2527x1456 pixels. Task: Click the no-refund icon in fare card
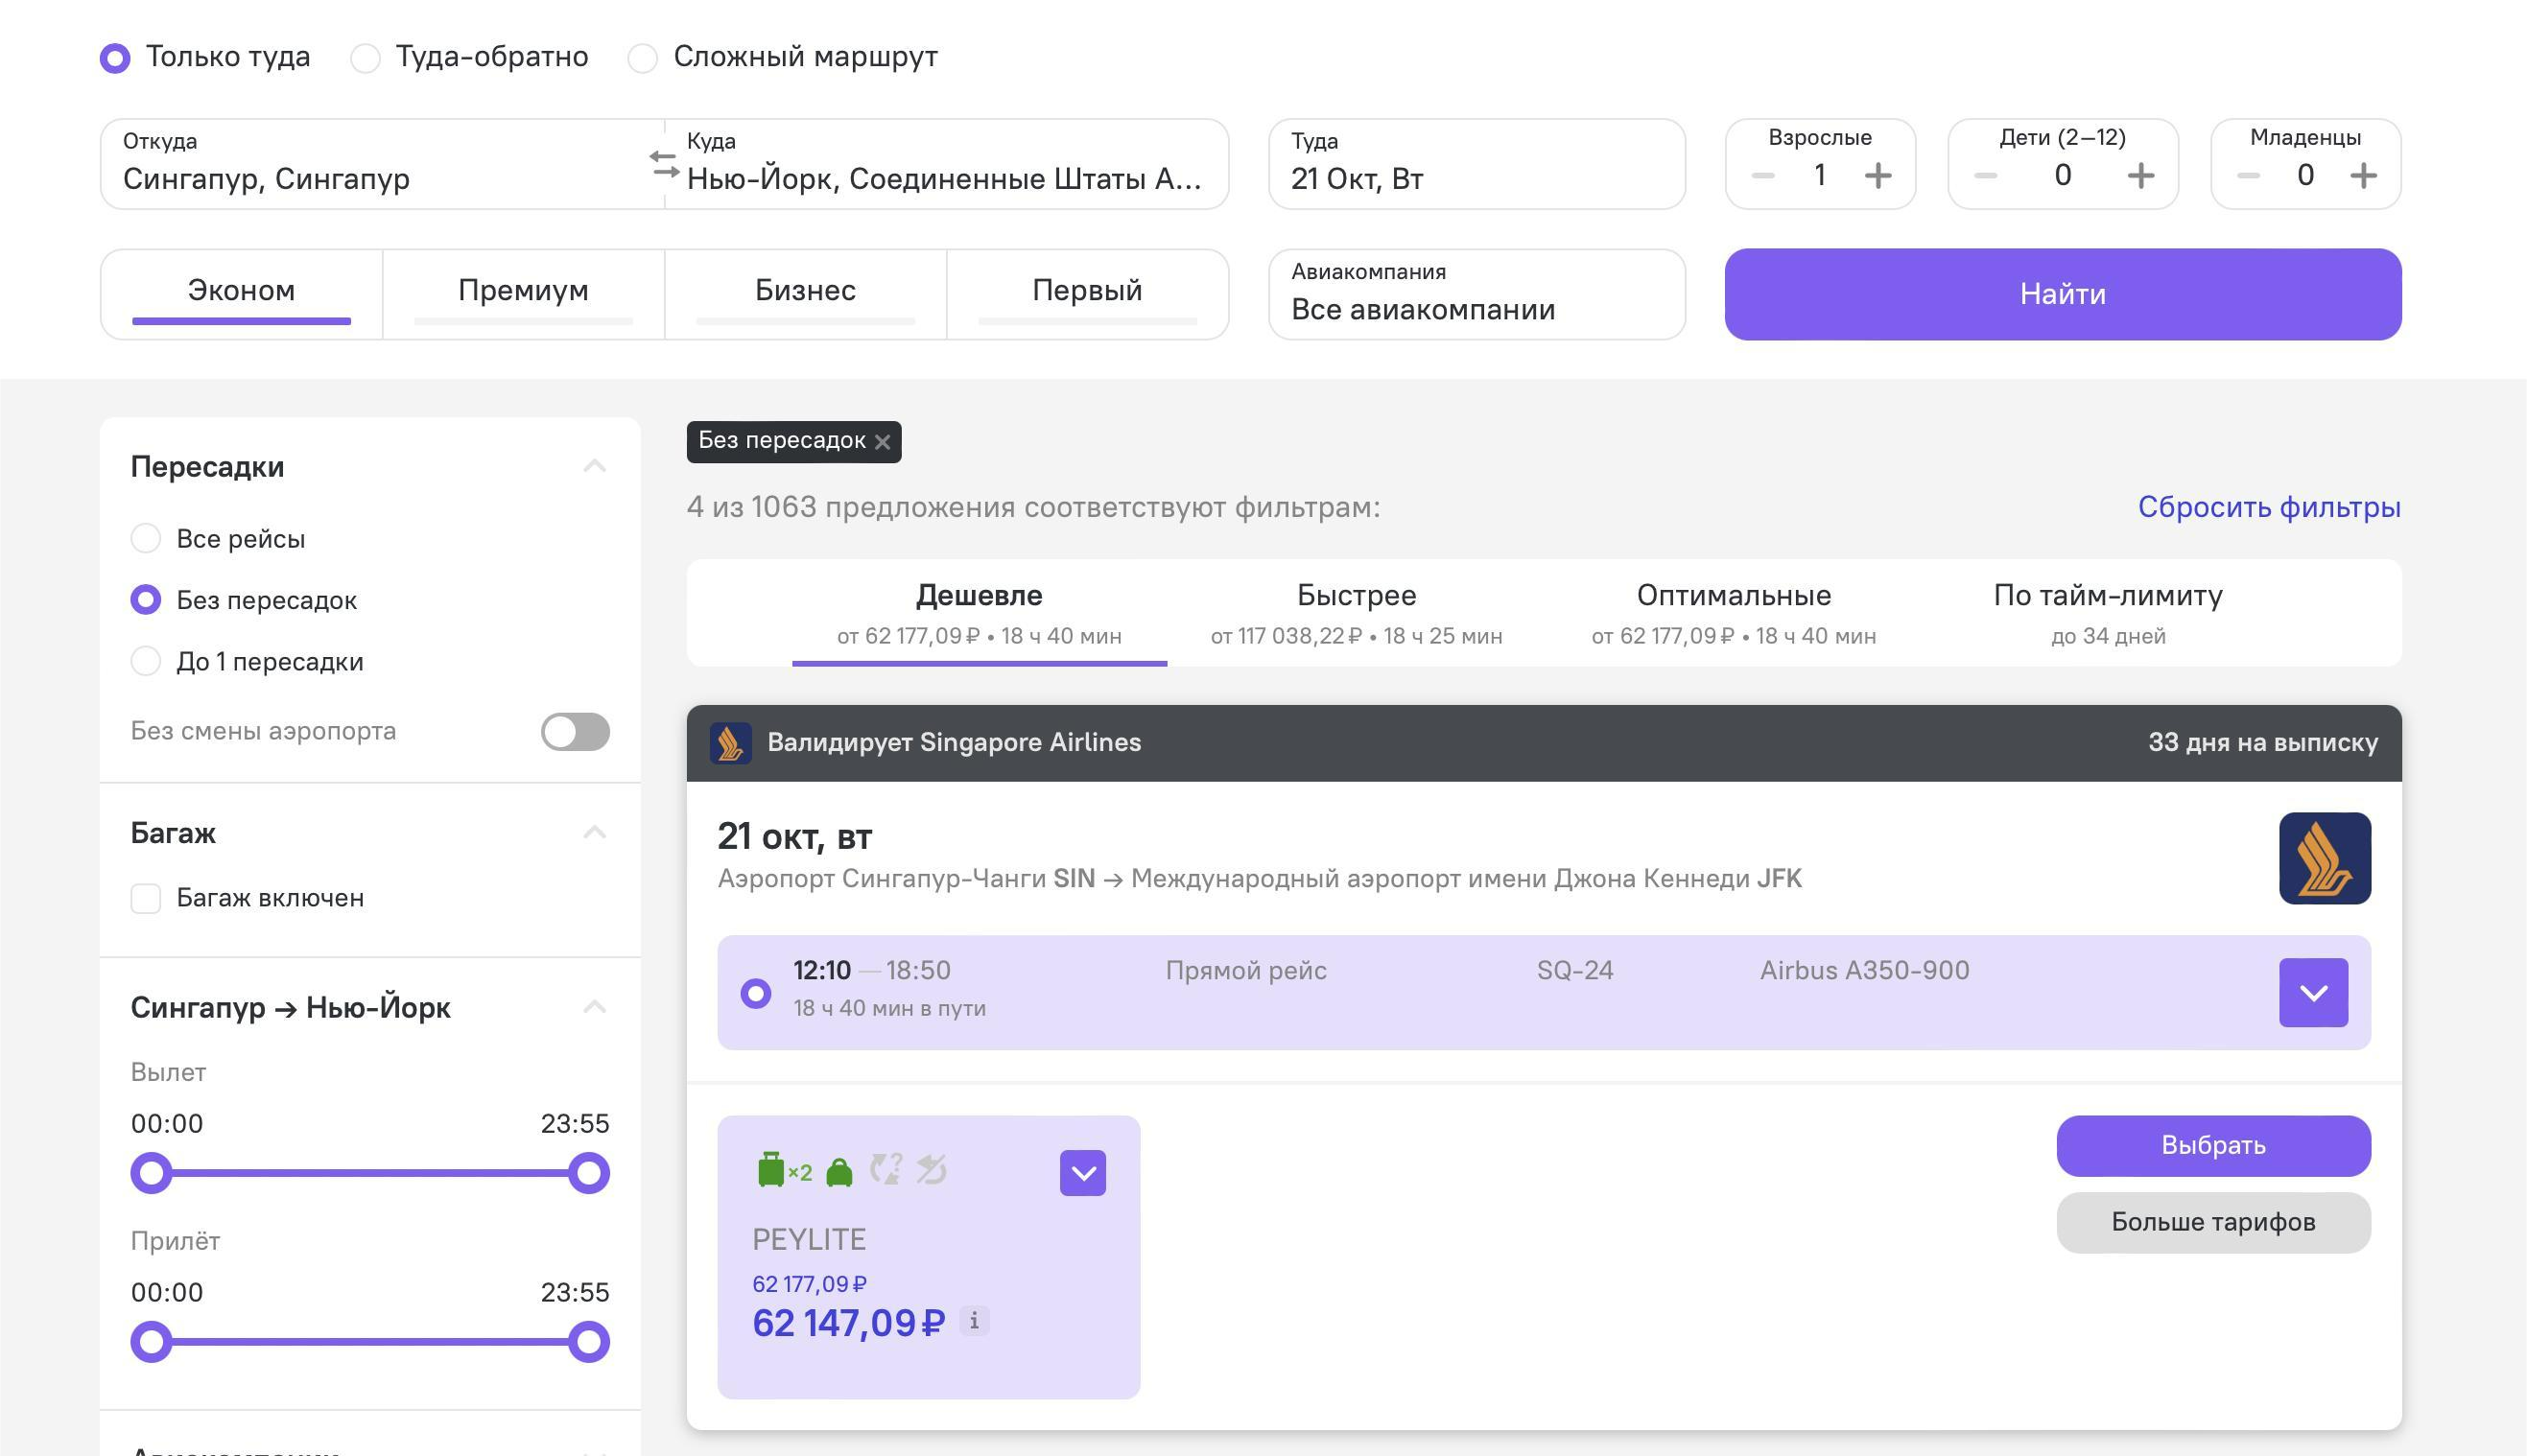(931, 1169)
